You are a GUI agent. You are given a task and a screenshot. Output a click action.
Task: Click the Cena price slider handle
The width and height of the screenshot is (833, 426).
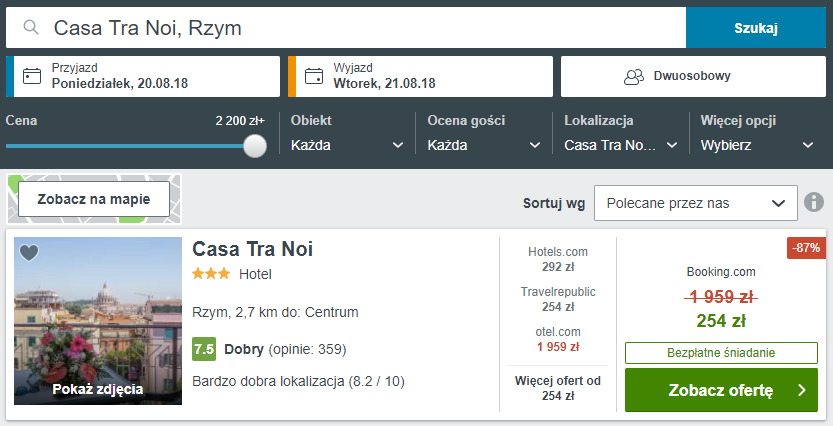[x=255, y=146]
